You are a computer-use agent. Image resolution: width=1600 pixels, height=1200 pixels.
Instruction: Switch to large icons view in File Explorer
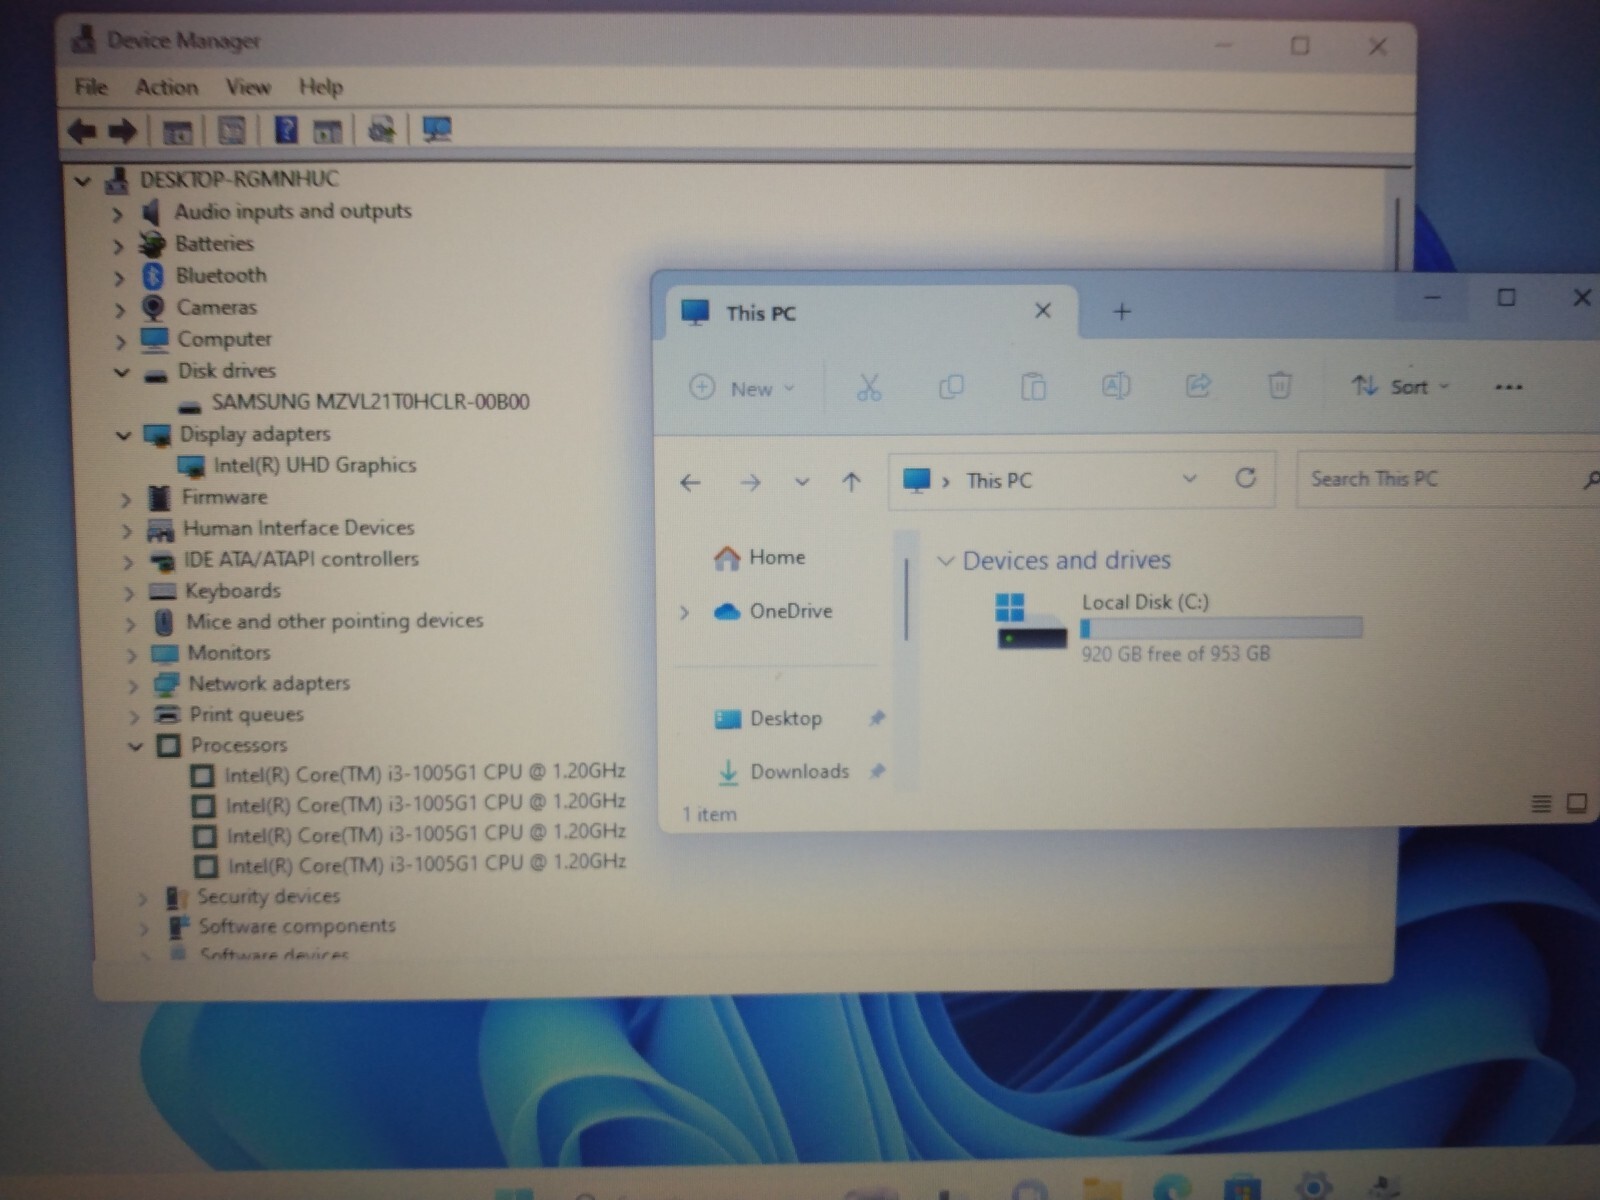[1577, 803]
